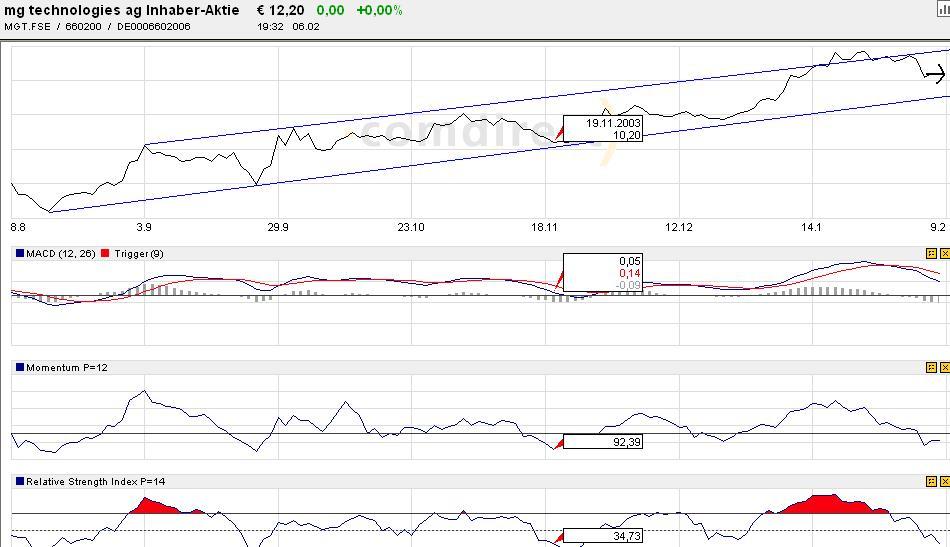Click the price € 12,20
This screenshot has height=547, width=950.
[x=281, y=10]
